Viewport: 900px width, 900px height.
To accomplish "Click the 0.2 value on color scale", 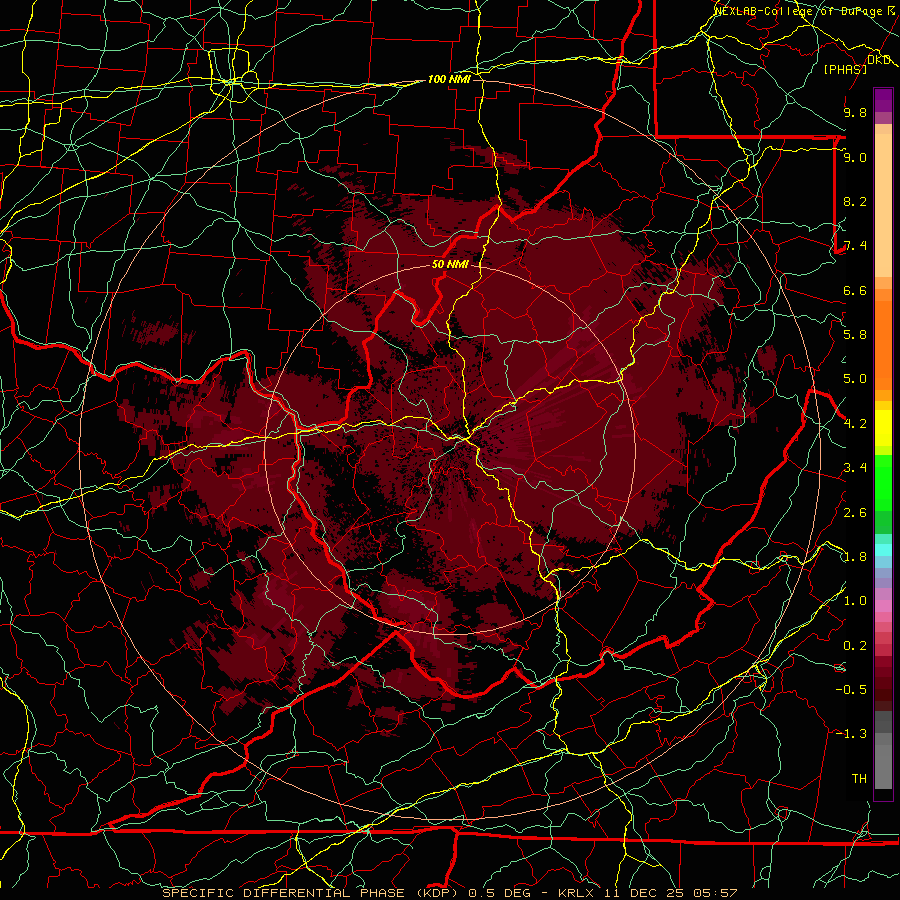I will click(855, 646).
